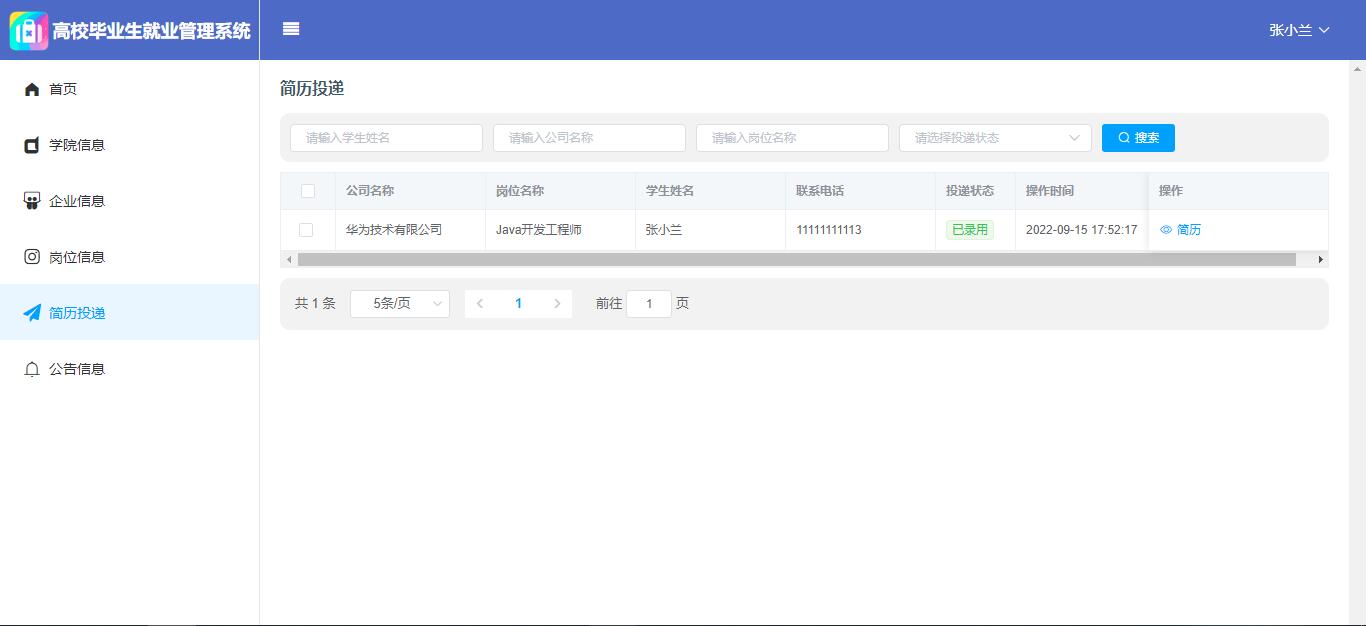1366x626 pixels.
Task: Click the system logo icon
Action: [29, 31]
